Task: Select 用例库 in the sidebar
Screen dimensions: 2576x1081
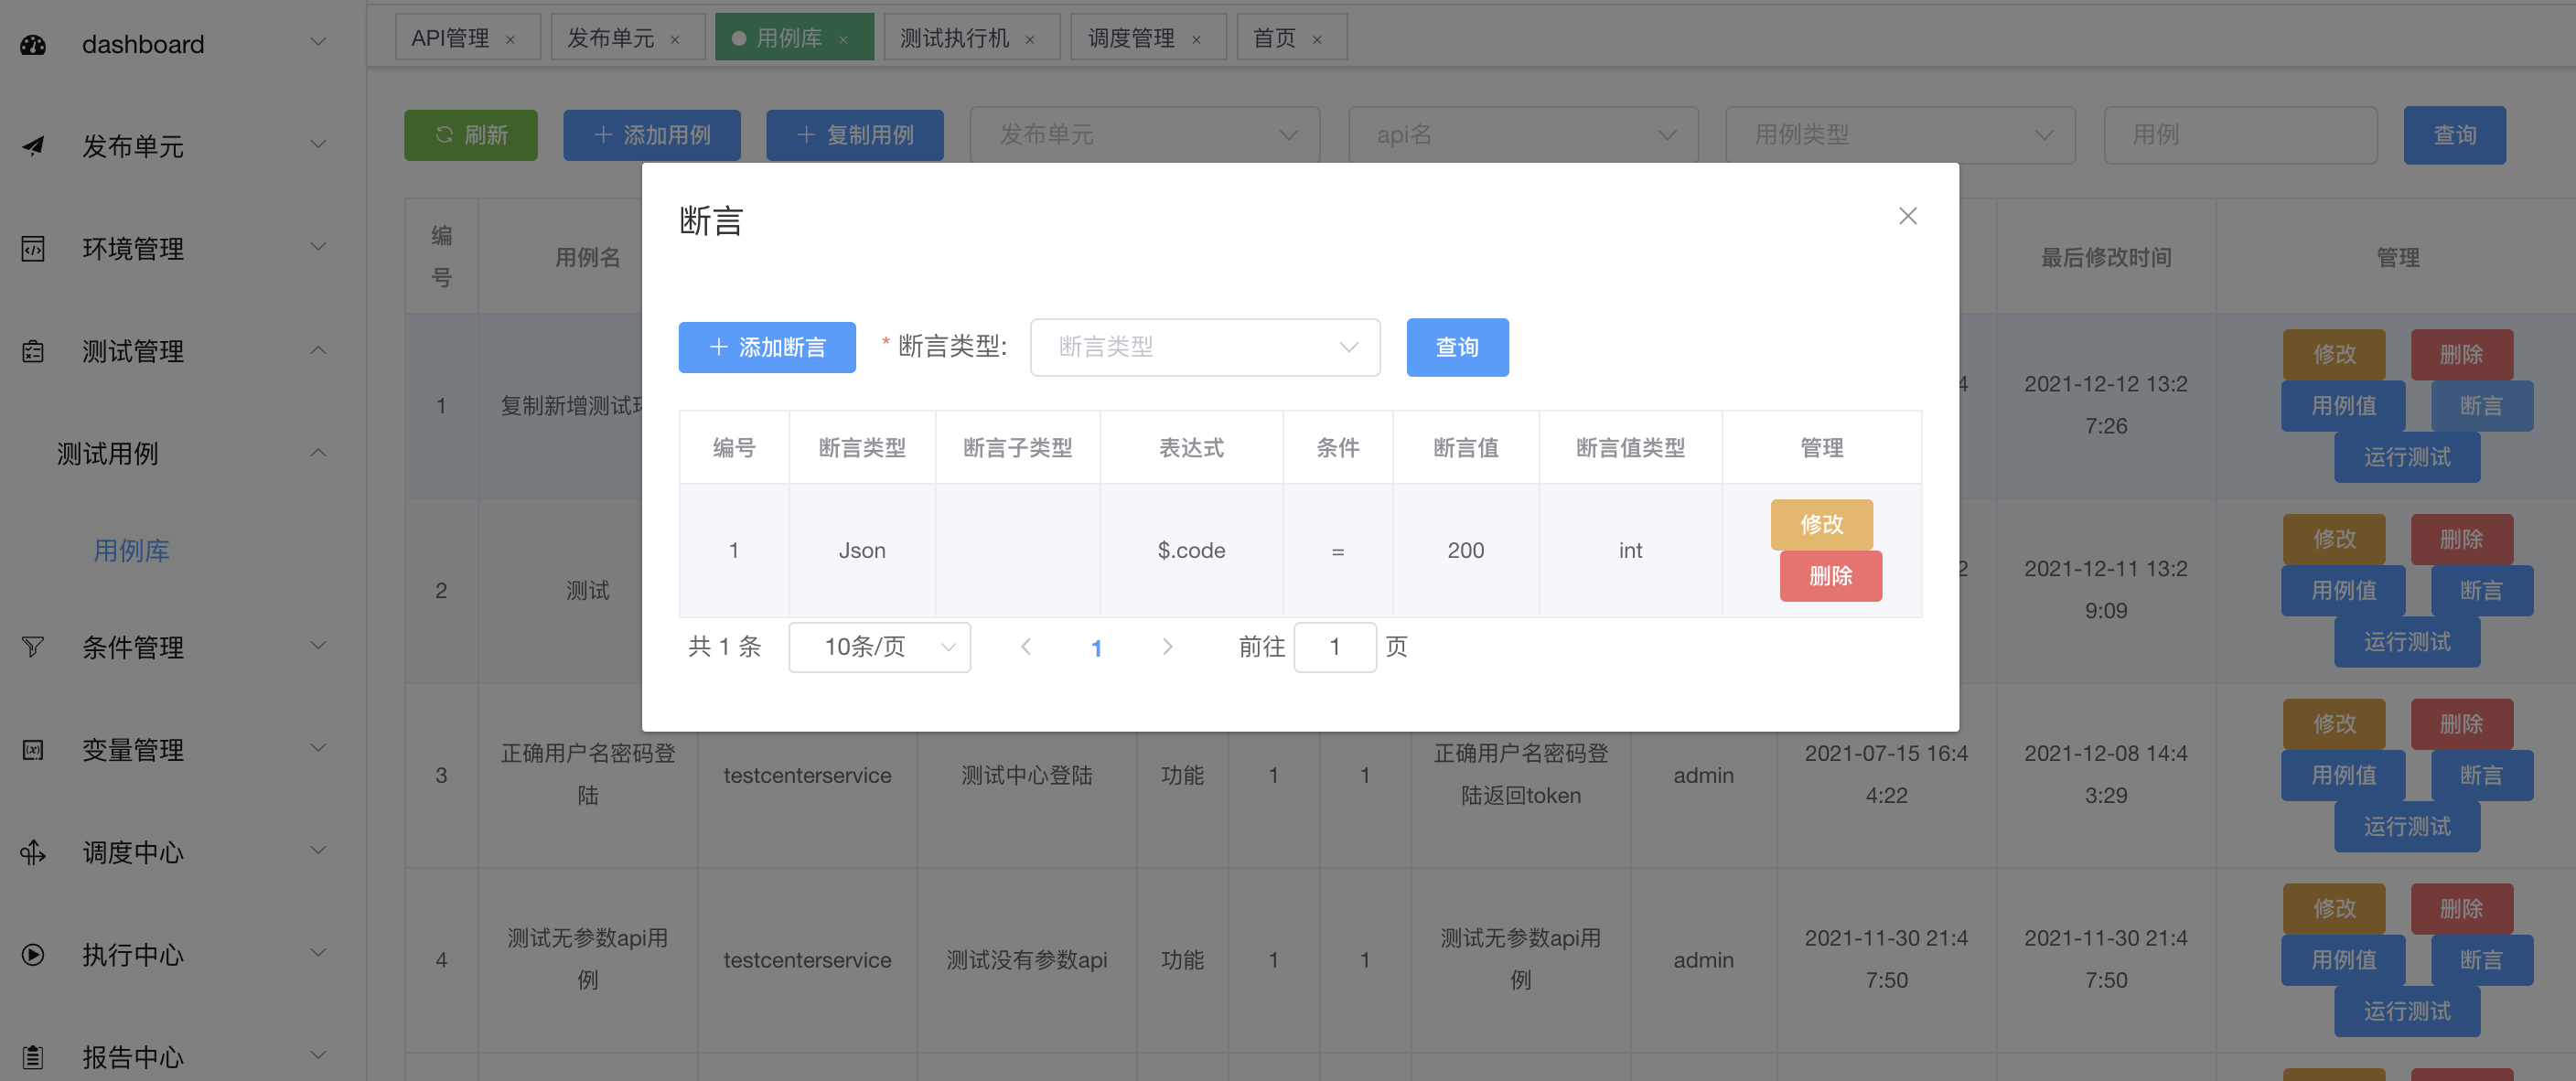Action: click(131, 550)
